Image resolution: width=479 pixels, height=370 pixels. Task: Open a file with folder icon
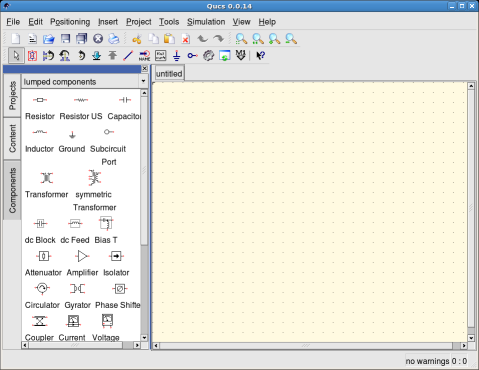(x=49, y=39)
